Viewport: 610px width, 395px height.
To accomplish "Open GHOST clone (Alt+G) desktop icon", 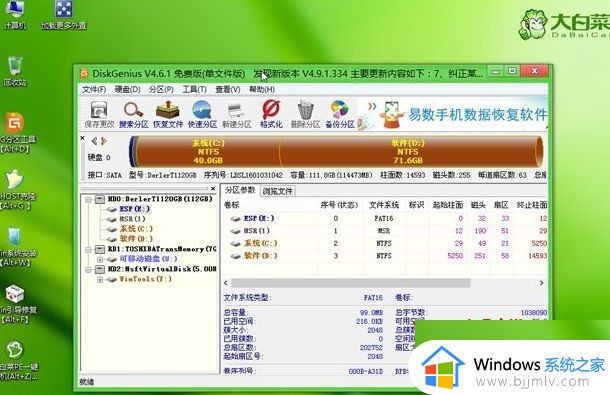I will coord(16,189).
